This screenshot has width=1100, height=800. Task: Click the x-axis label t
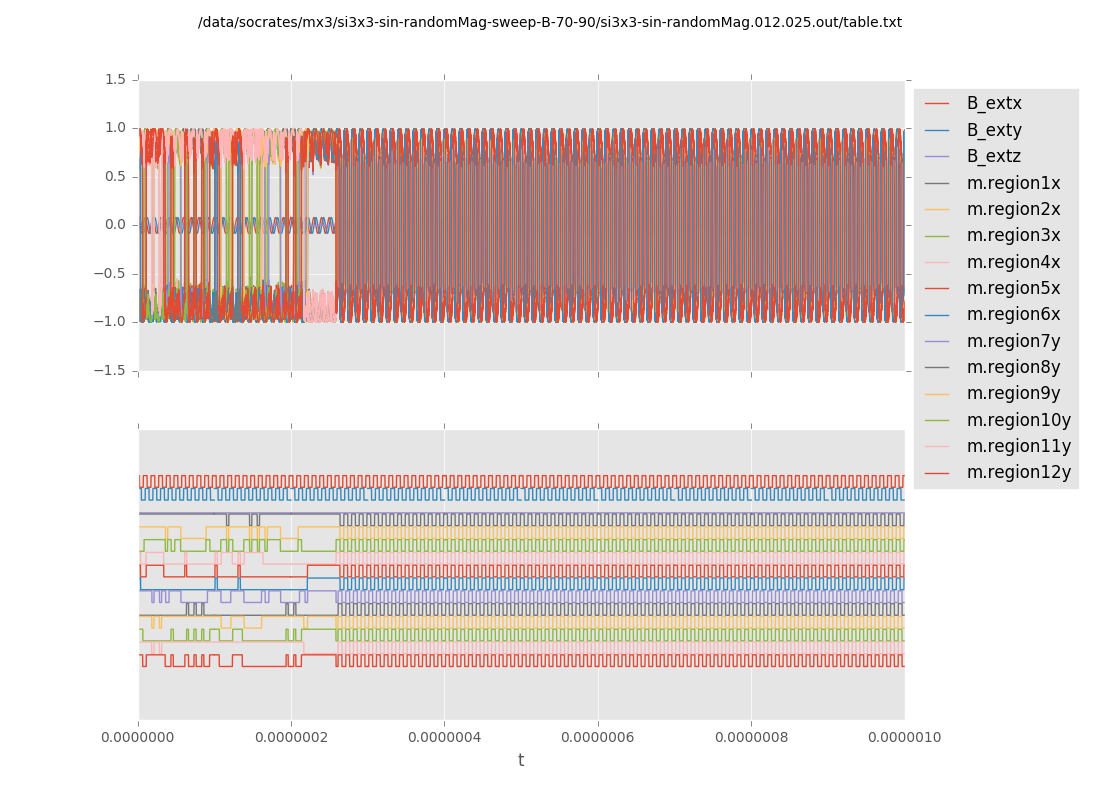(521, 760)
